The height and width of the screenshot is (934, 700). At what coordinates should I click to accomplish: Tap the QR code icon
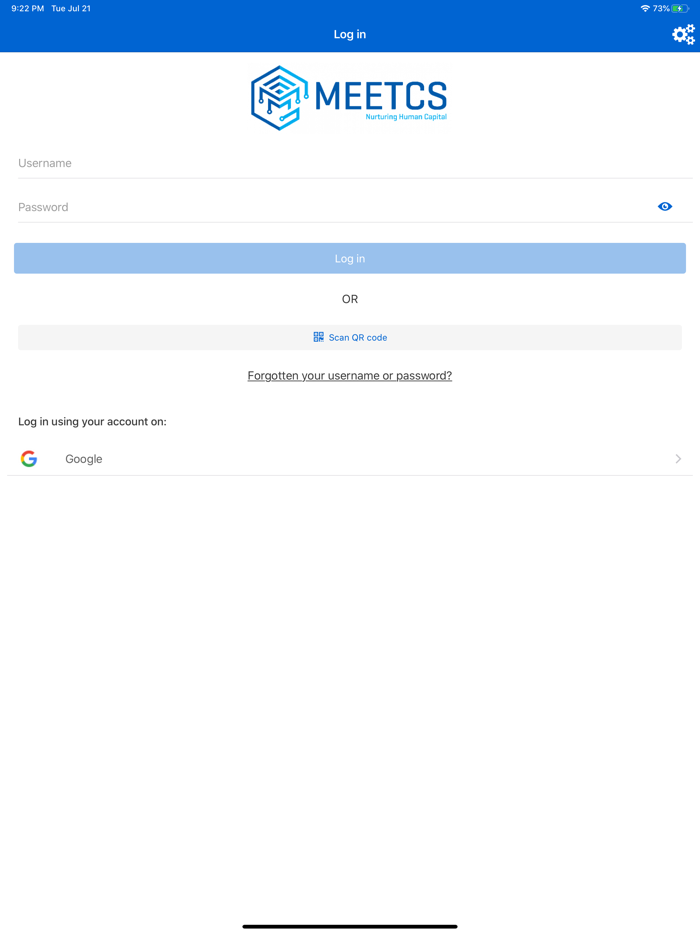click(x=318, y=337)
